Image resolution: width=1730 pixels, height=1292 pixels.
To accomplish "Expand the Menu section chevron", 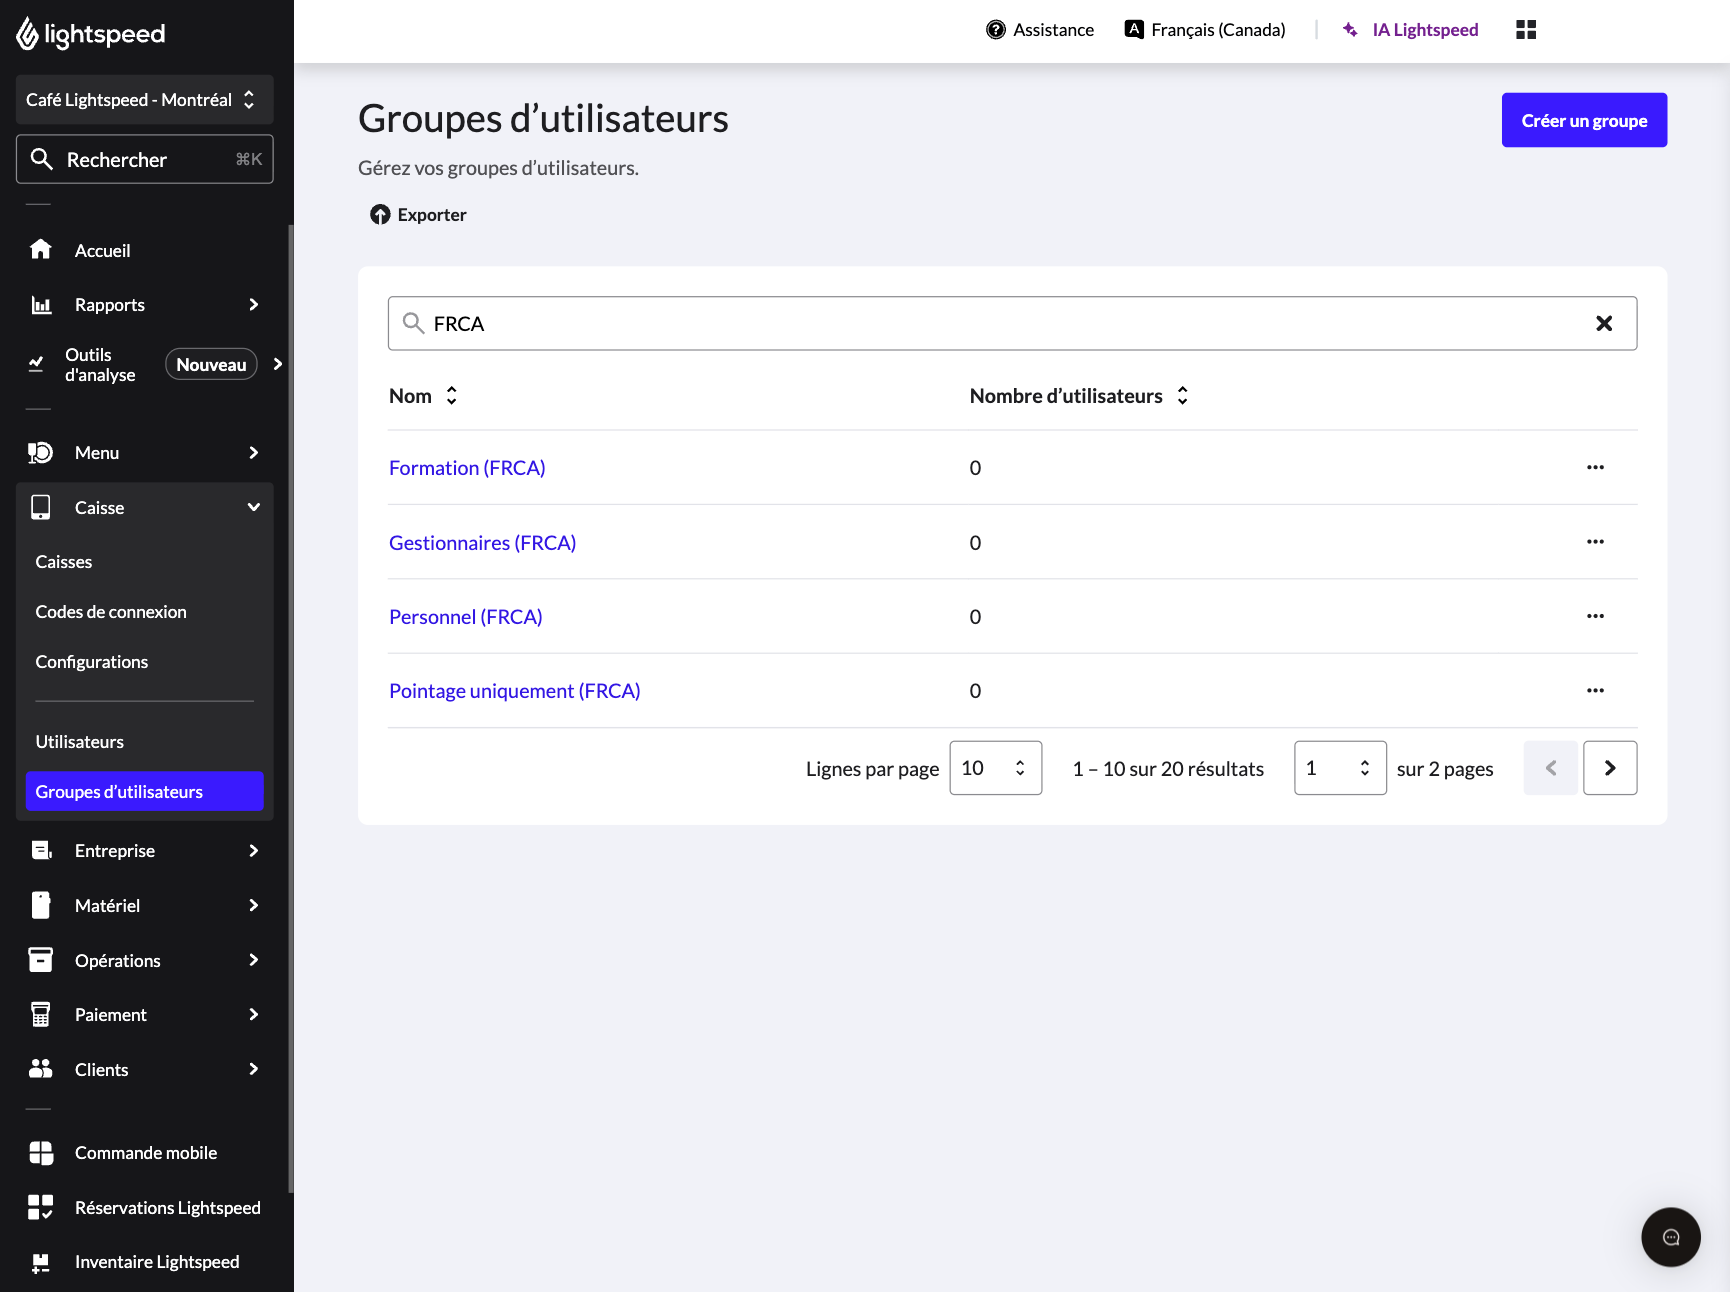I will pos(253,453).
